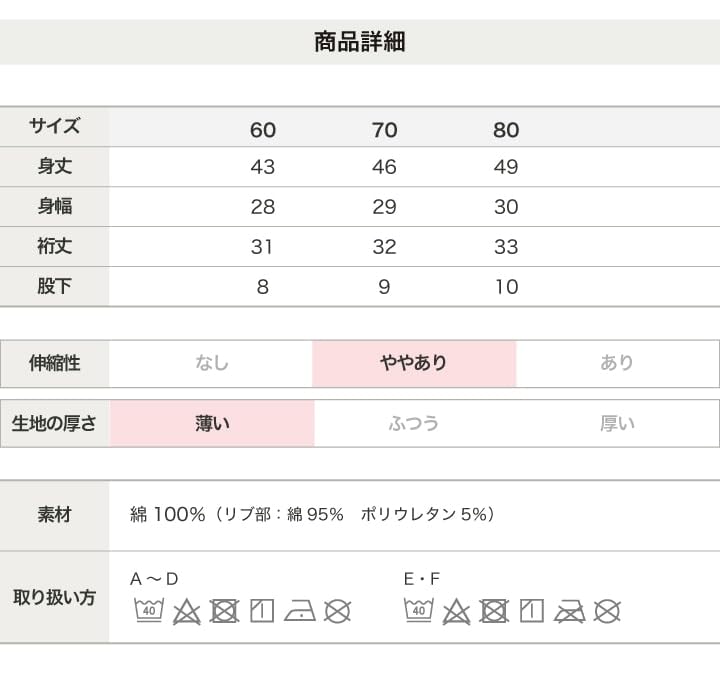
Task: Click the 身丈 value 46 for size 70
Action: [x=384, y=167]
